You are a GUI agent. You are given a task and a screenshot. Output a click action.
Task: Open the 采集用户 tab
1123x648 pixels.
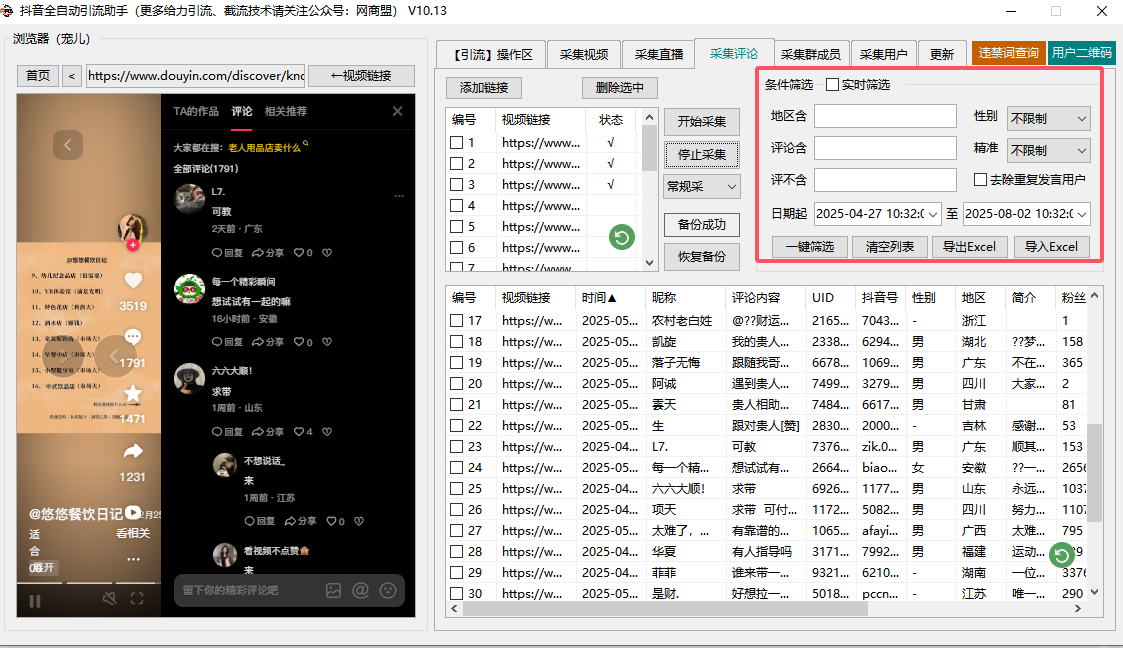pyautogui.click(x=883, y=54)
